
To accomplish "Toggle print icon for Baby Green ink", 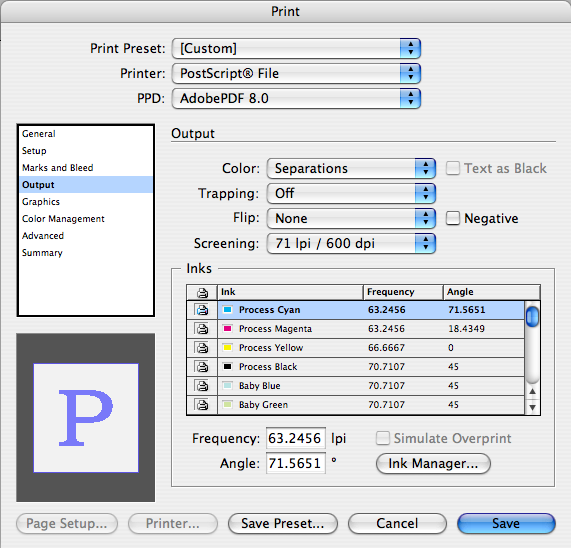I will (202, 405).
